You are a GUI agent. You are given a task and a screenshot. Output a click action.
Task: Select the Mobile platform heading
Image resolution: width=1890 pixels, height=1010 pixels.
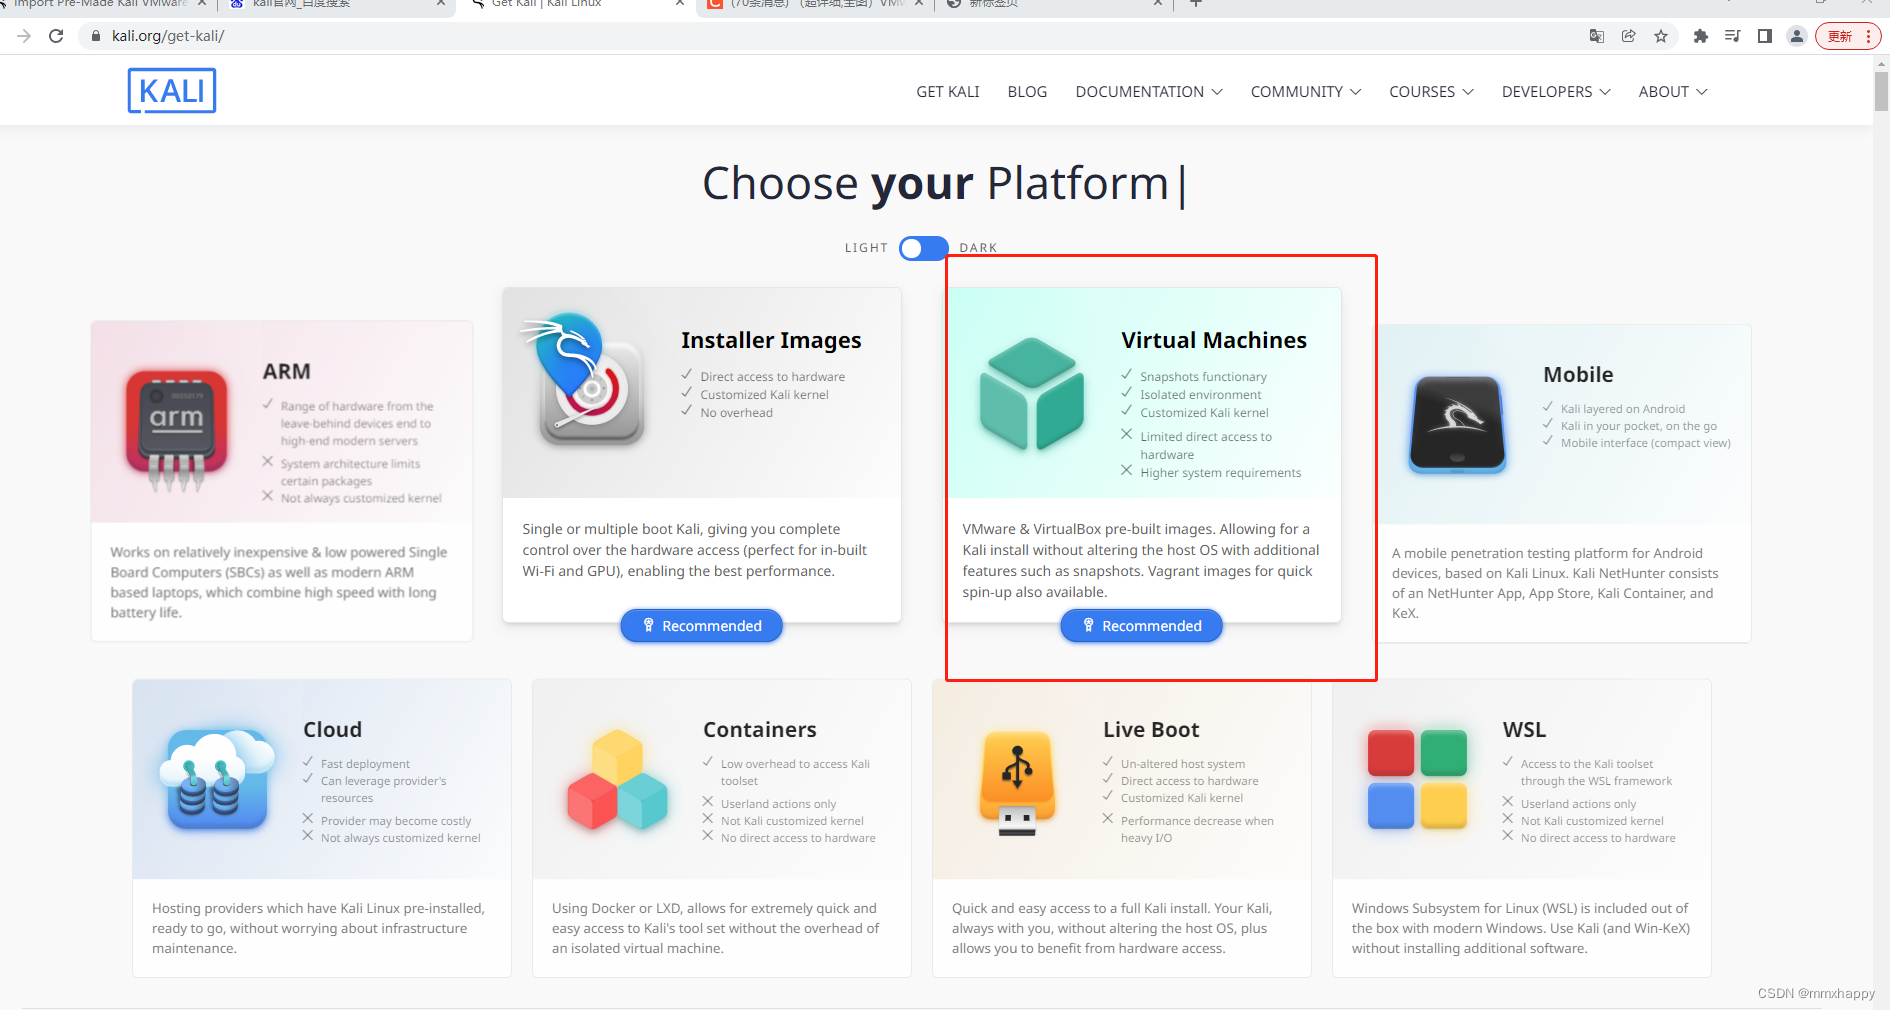(1578, 374)
